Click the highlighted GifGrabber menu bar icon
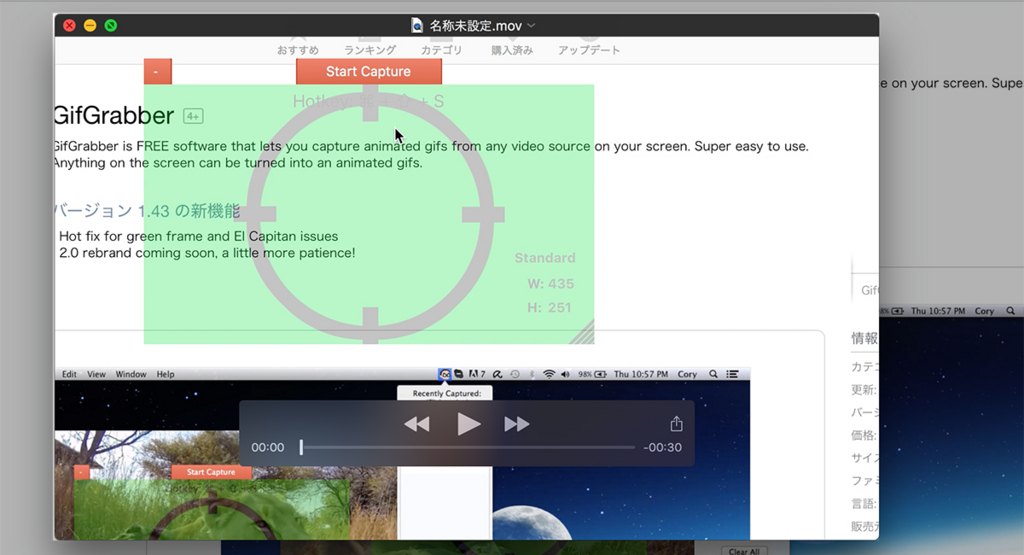Viewport: 1024px width, 555px height. click(x=444, y=374)
